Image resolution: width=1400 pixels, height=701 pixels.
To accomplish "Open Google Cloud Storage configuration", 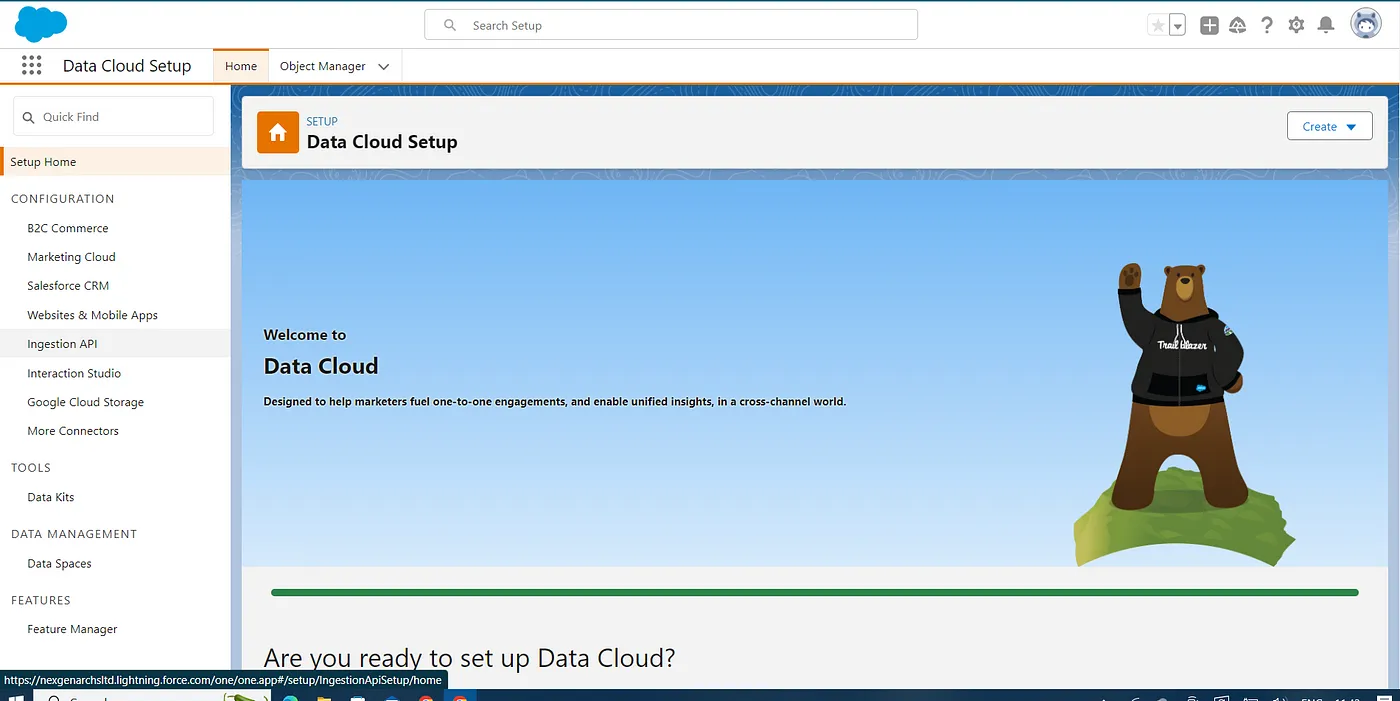I will coord(86,402).
